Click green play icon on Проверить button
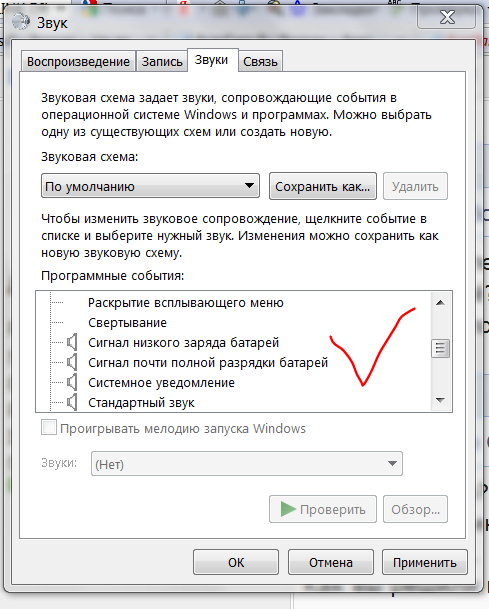 pos(288,509)
